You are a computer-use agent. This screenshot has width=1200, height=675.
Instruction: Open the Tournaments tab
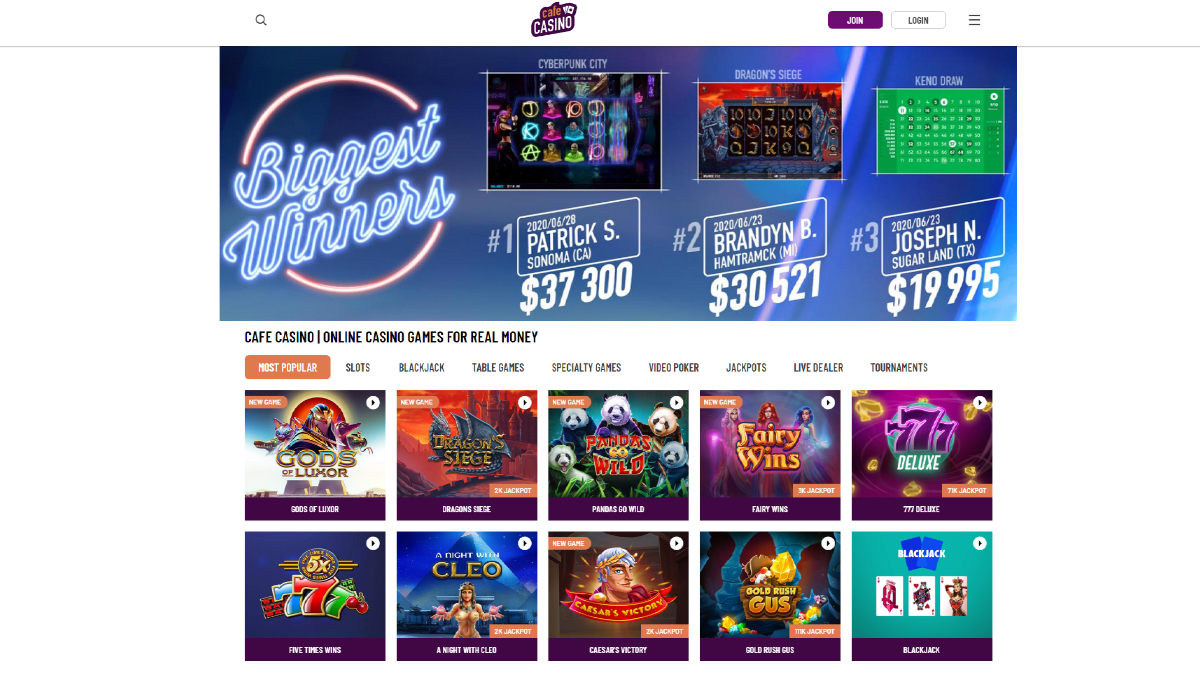click(899, 367)
